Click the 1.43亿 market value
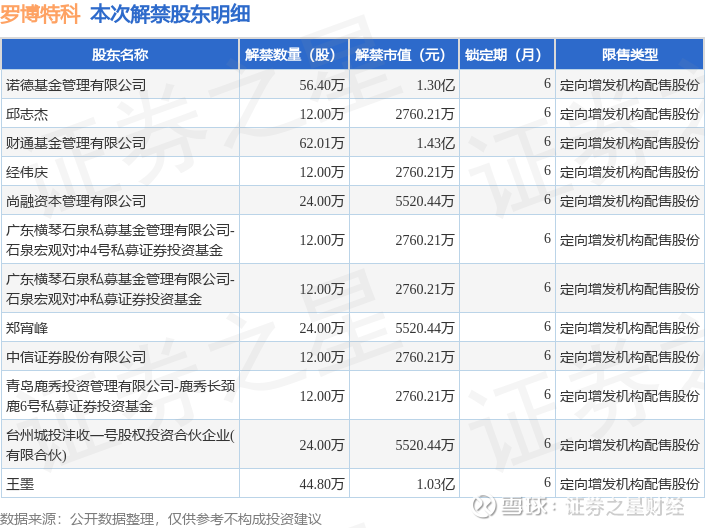This screenshot has width=705, height=528. click(x=435, y=143)
